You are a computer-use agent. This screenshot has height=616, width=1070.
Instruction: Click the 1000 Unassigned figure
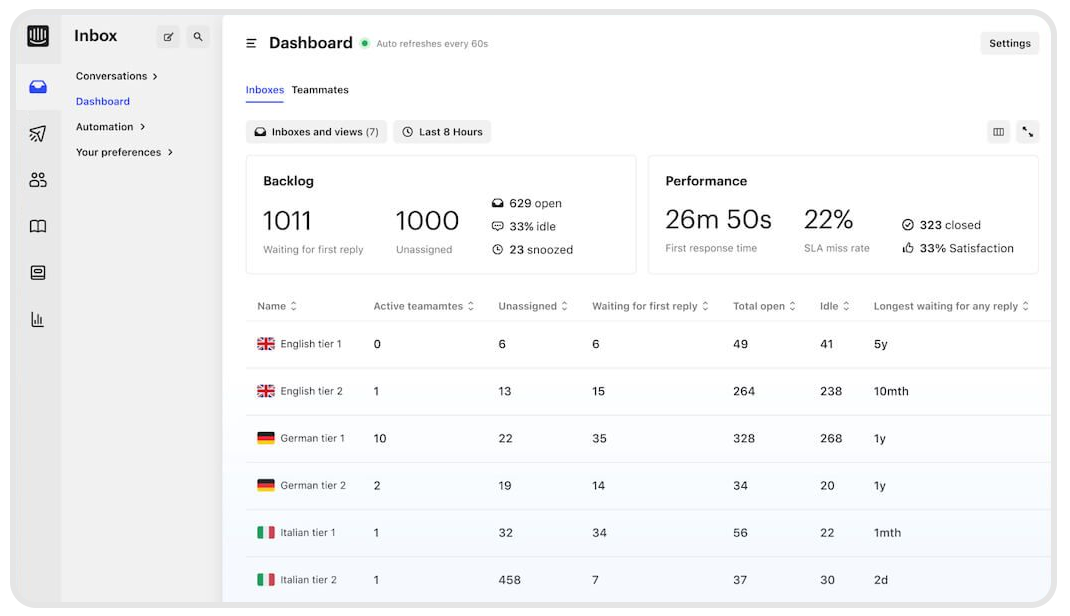point(427,221)
